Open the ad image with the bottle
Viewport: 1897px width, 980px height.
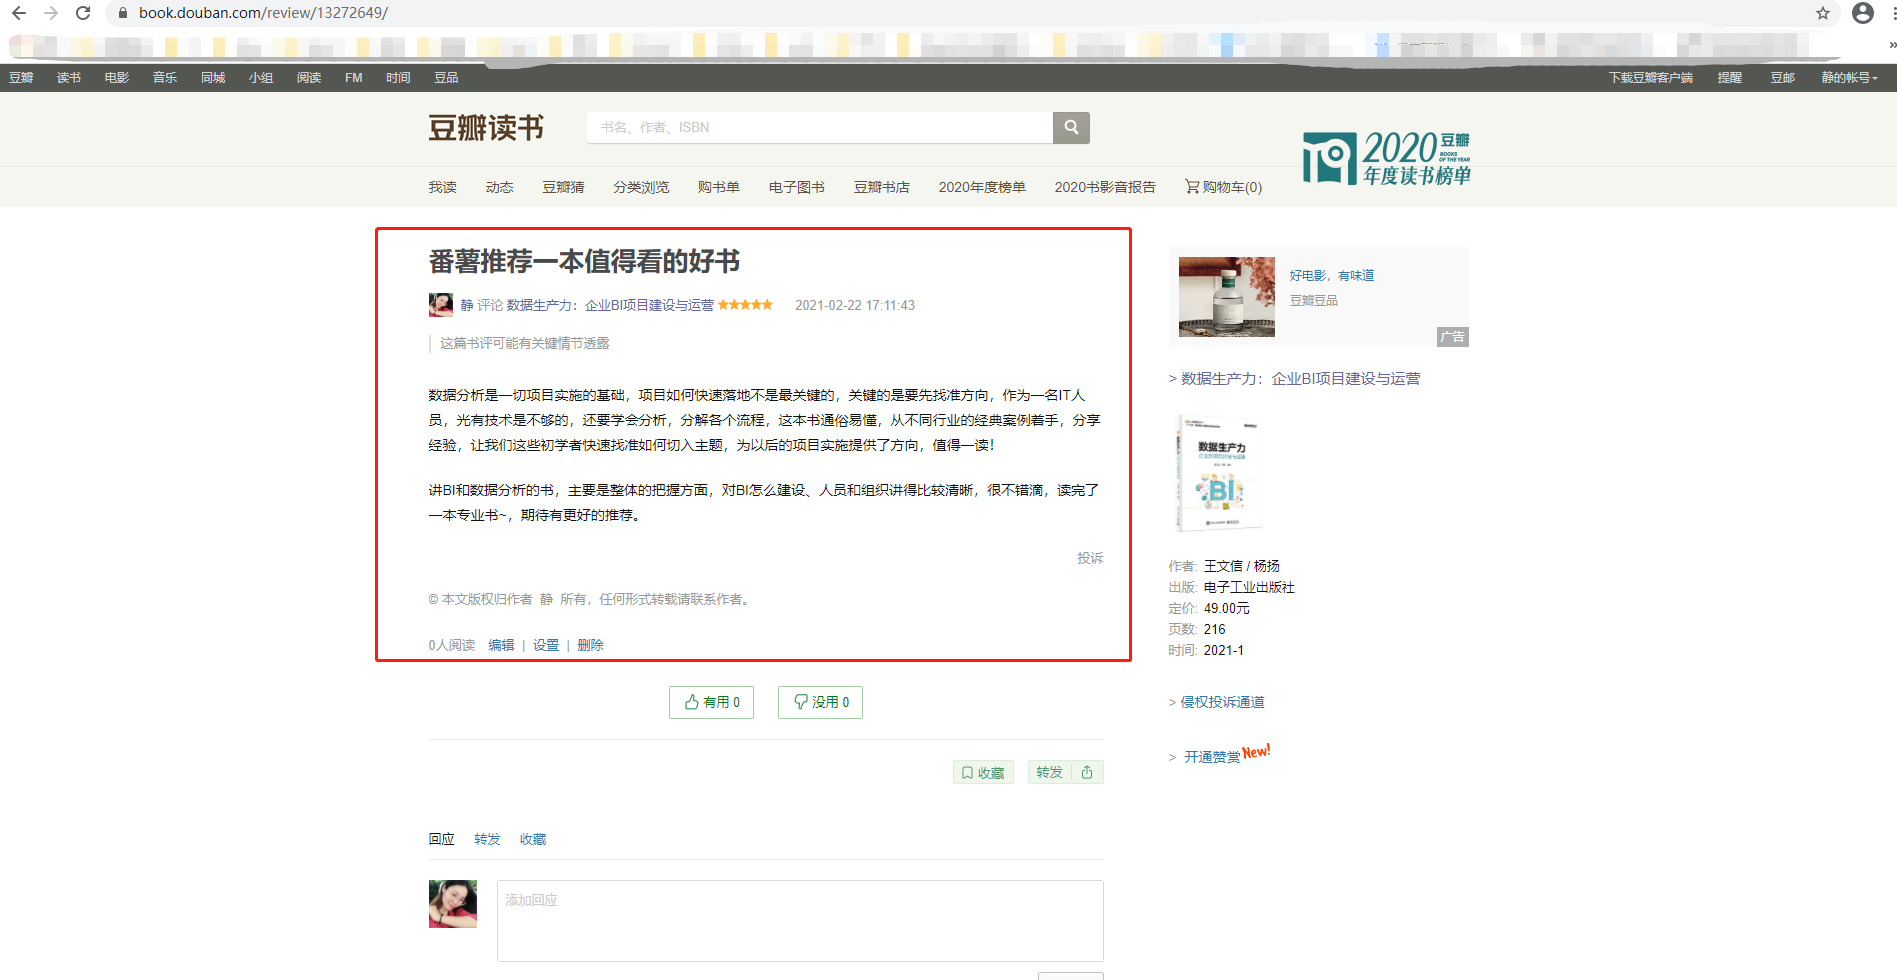pos(1227,296)
